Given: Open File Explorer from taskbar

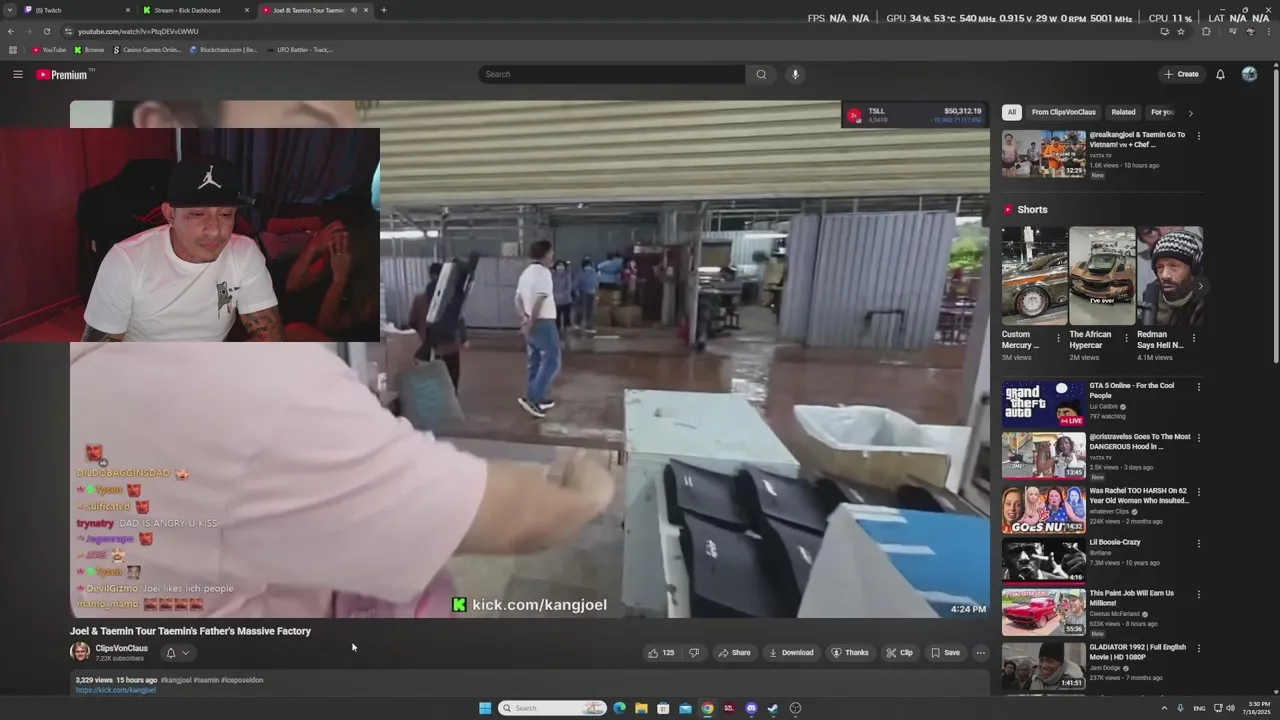Looking at the screenshot, I should [x=641, y=708].
